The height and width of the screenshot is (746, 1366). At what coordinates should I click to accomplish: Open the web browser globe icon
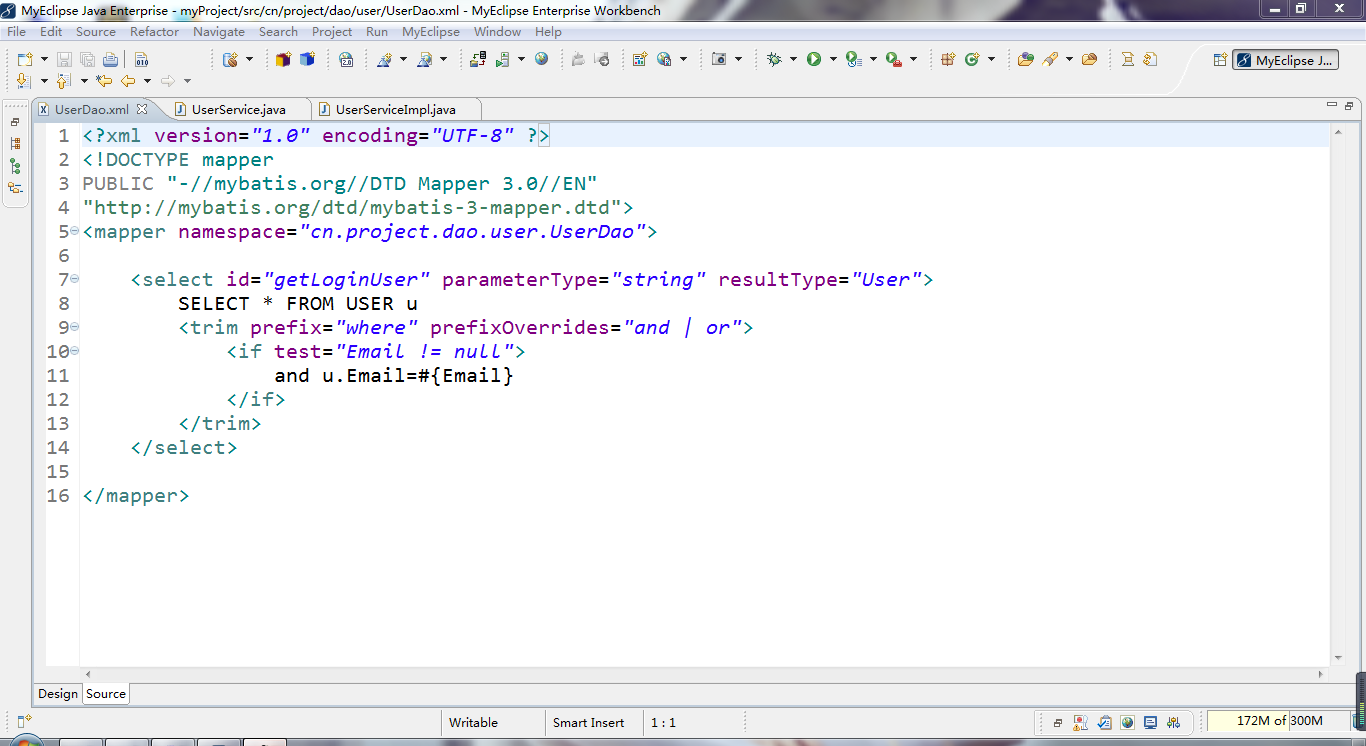(541, 59)
